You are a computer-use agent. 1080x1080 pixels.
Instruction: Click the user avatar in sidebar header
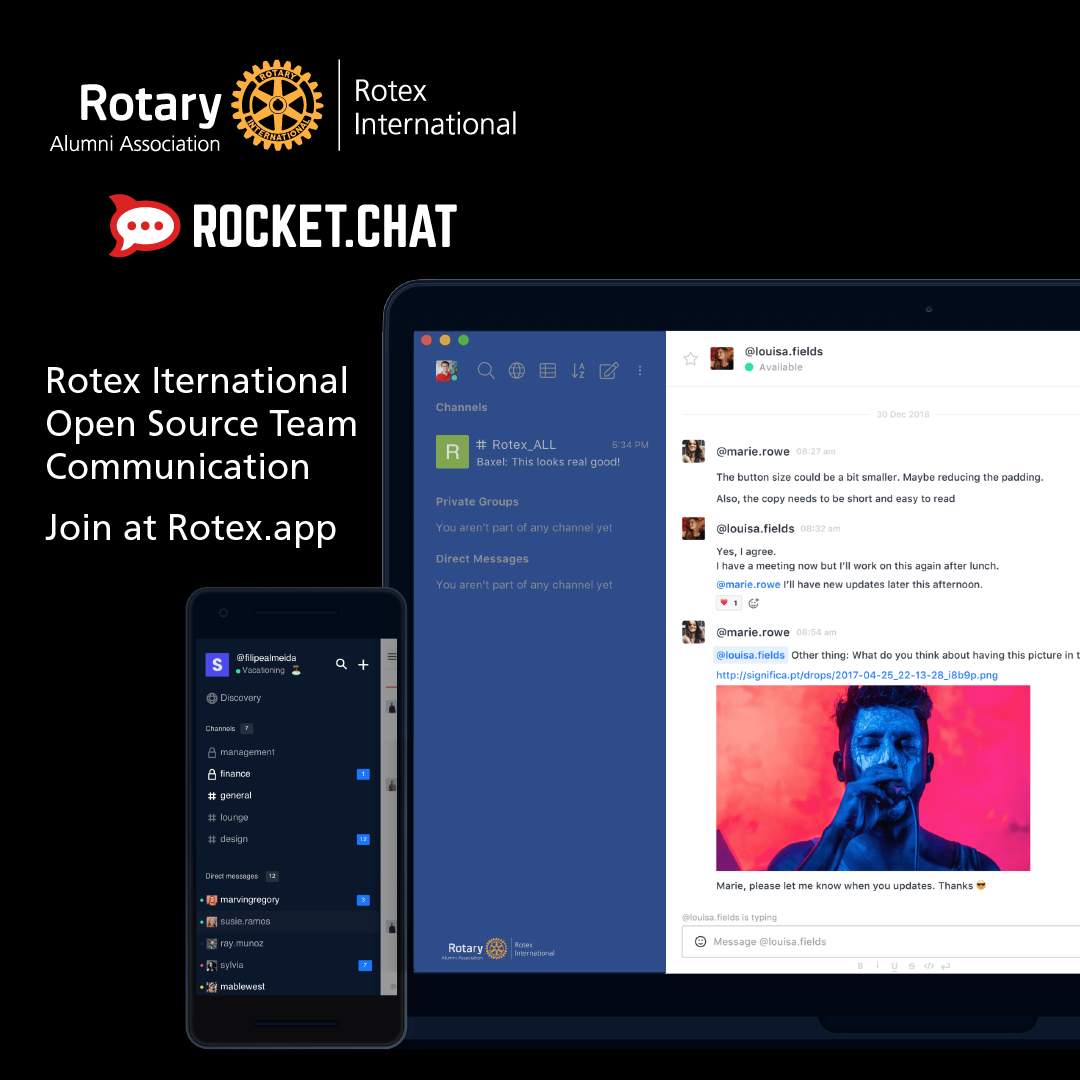446,371
